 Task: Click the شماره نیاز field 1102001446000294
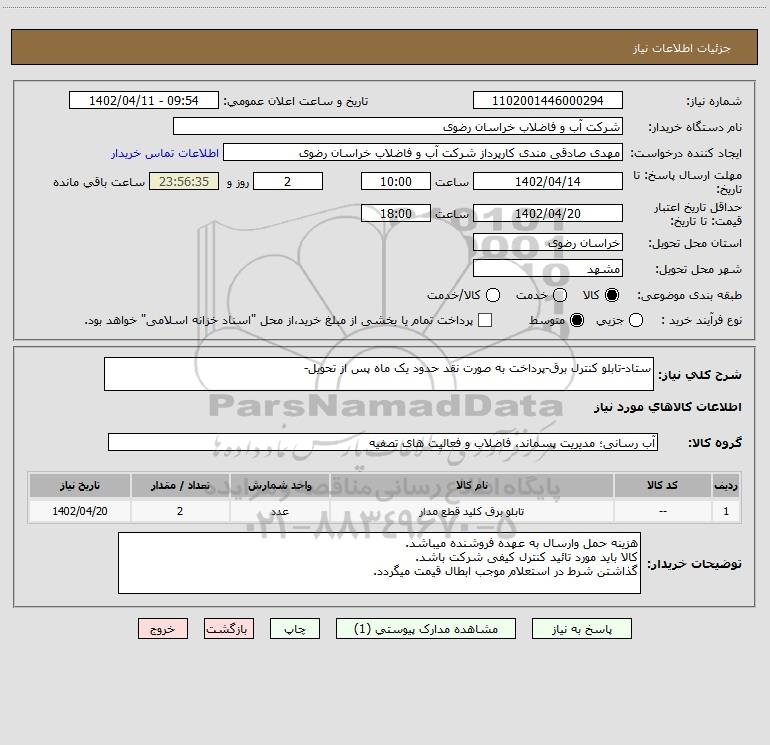click(548, 101)
